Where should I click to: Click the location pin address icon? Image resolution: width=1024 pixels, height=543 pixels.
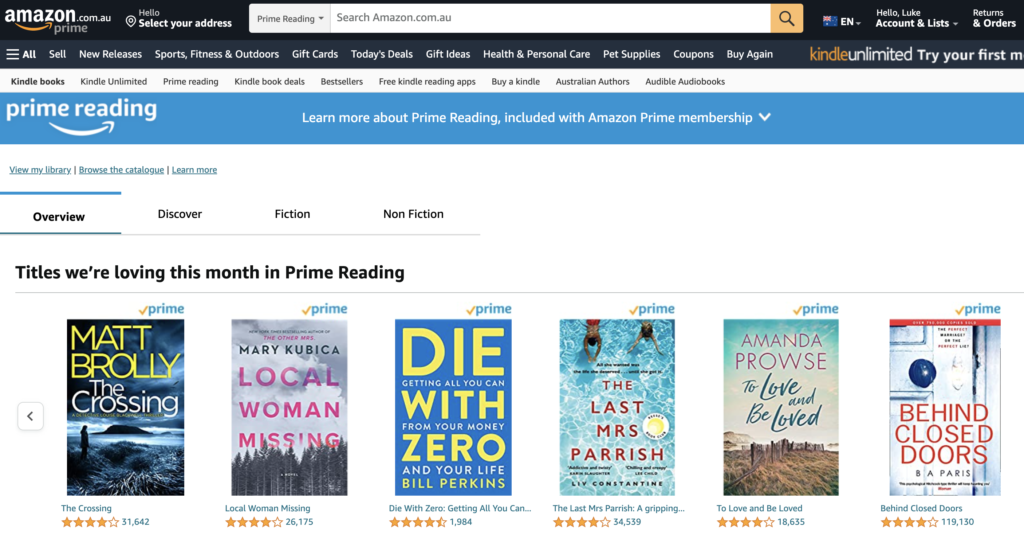[131, 21]
